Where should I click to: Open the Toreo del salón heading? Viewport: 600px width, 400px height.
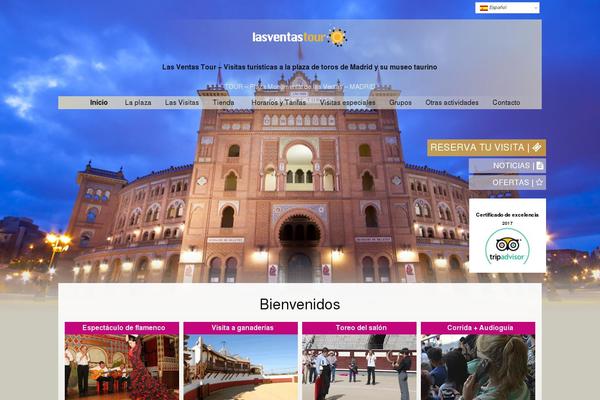coord(359,328)
